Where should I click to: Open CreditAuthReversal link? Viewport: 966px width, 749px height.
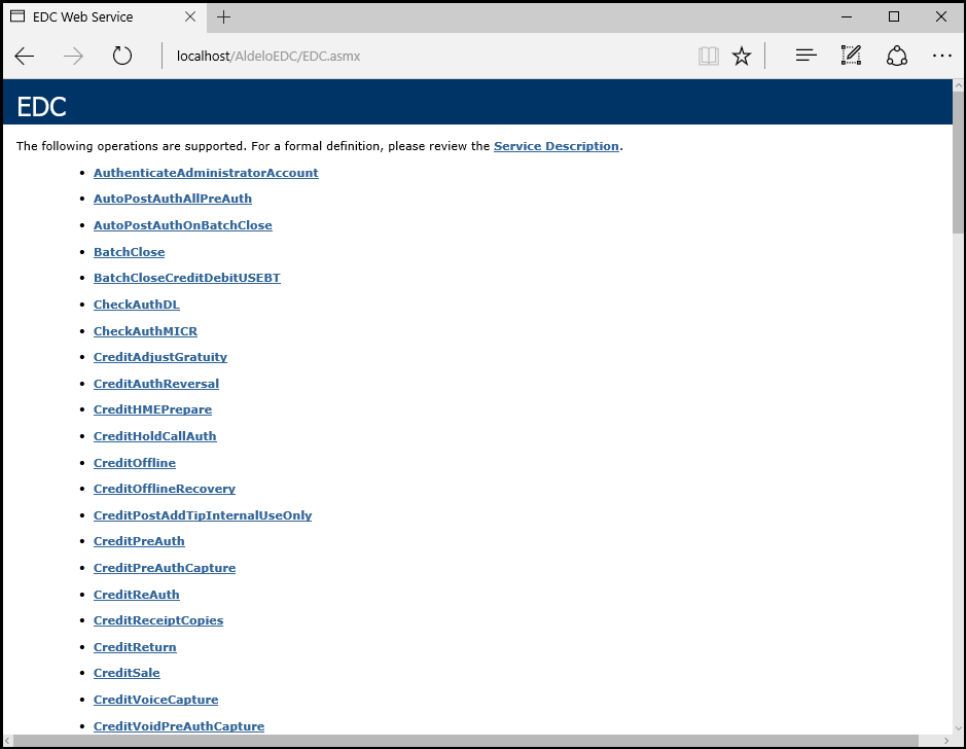pyautogui.click(x=156, y=384)
